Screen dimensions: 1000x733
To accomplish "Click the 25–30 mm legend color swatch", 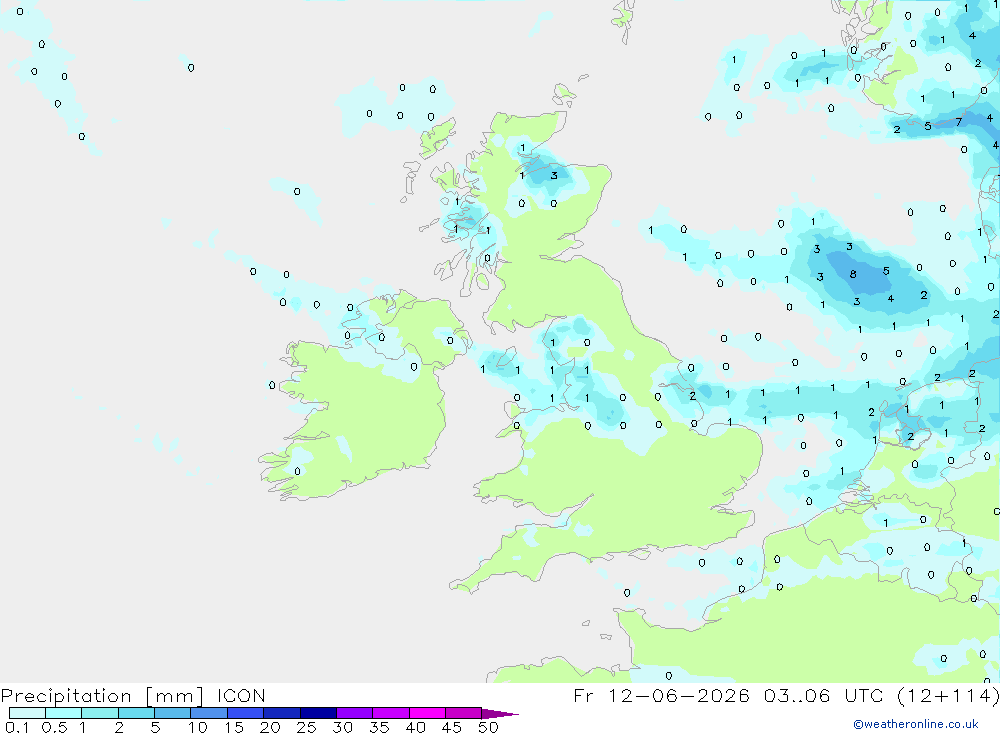I will tap(318, 713).
